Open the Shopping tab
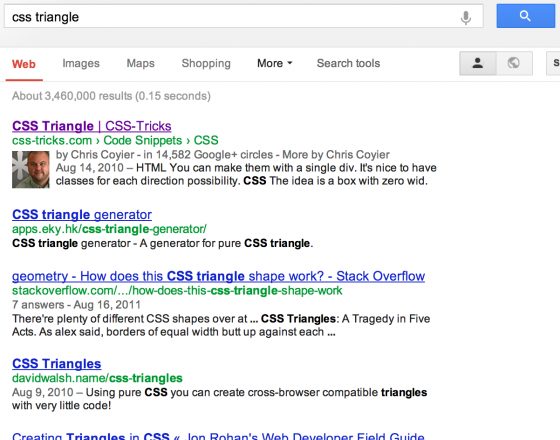Image resolution: width=560 pixels, height=440 pixels. coord(206,63)
